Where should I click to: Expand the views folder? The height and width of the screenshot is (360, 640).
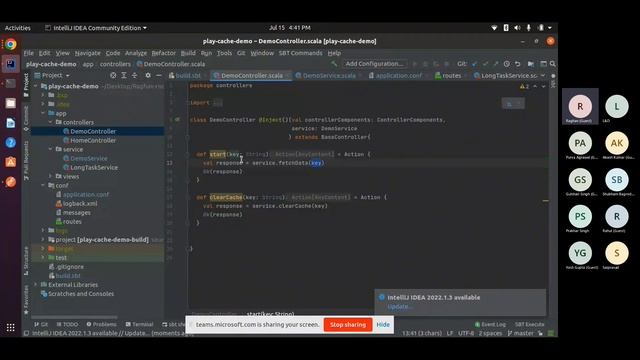tap(50, 176)
